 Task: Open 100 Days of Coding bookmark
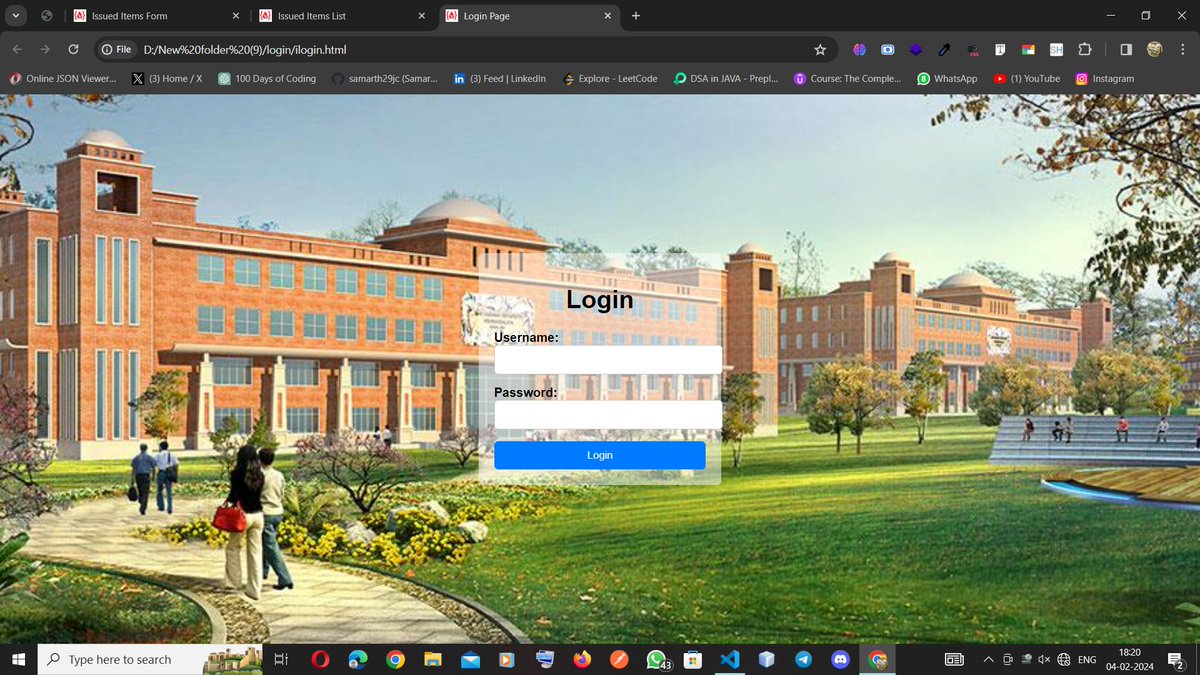click(267, 78)
